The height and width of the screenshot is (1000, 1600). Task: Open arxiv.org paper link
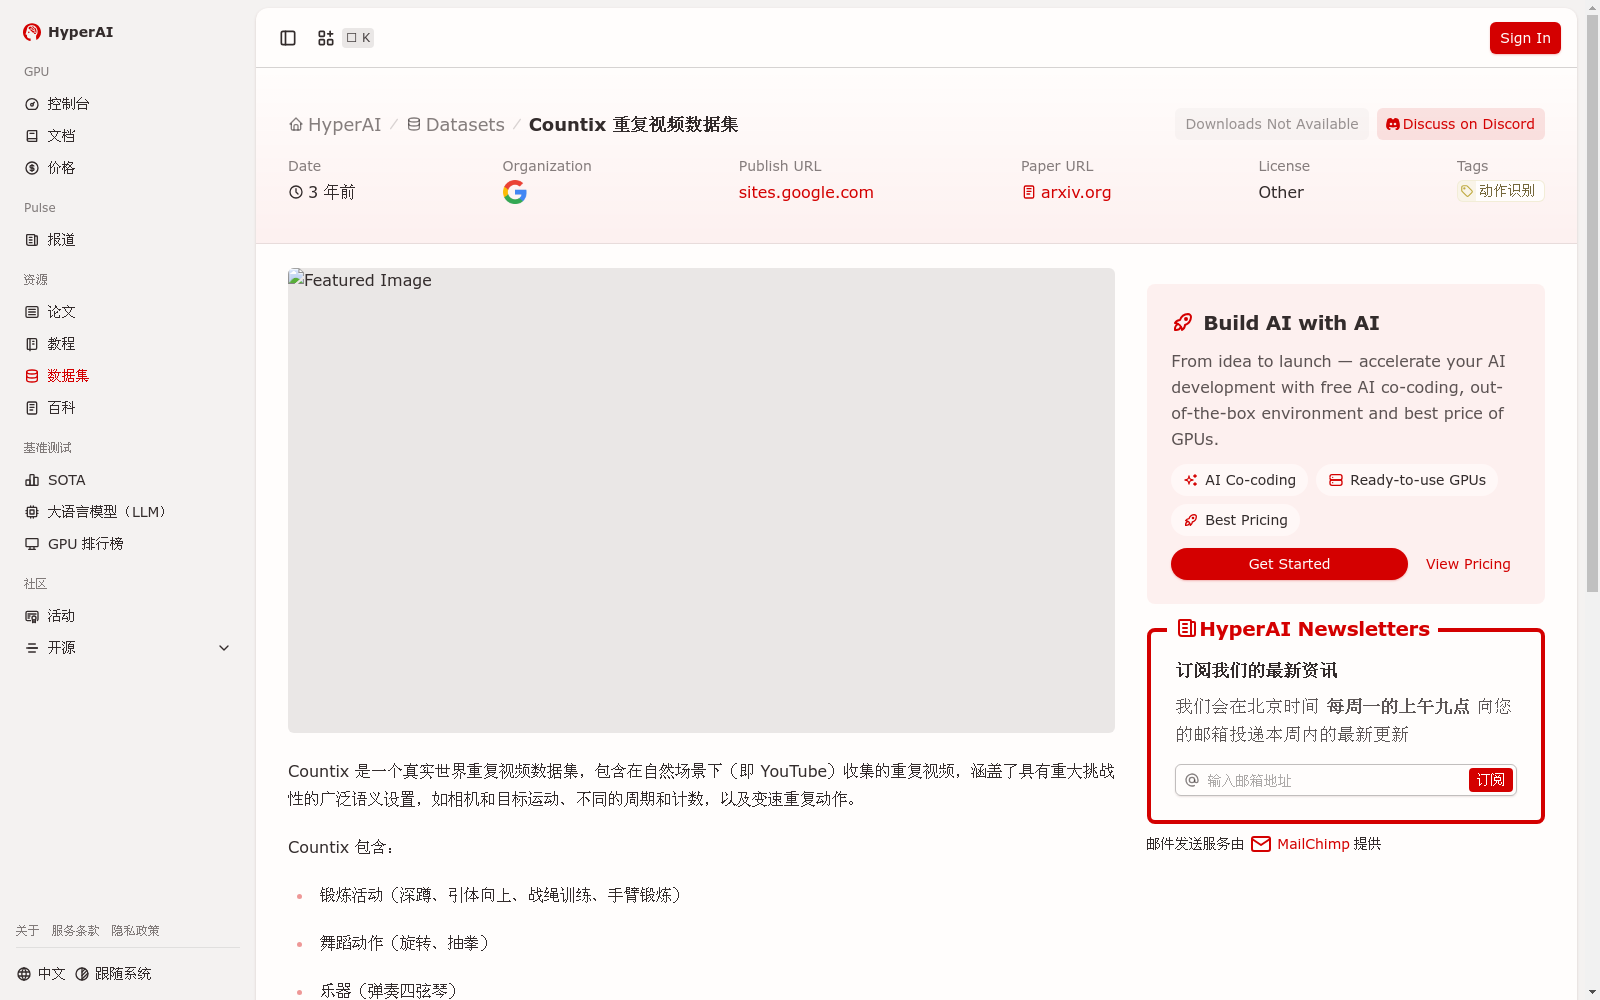(1066, 192)
